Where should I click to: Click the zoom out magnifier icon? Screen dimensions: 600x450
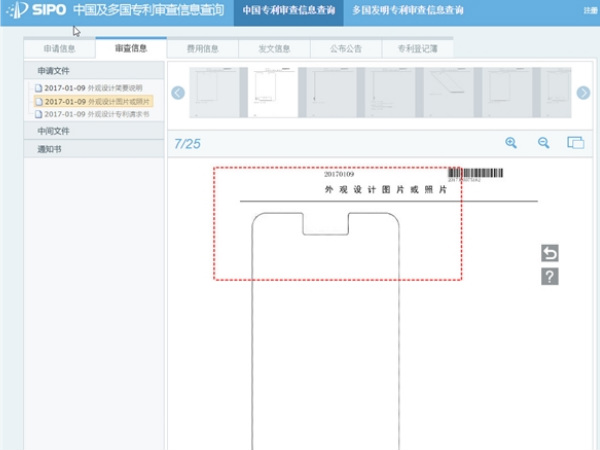point(543,143)
